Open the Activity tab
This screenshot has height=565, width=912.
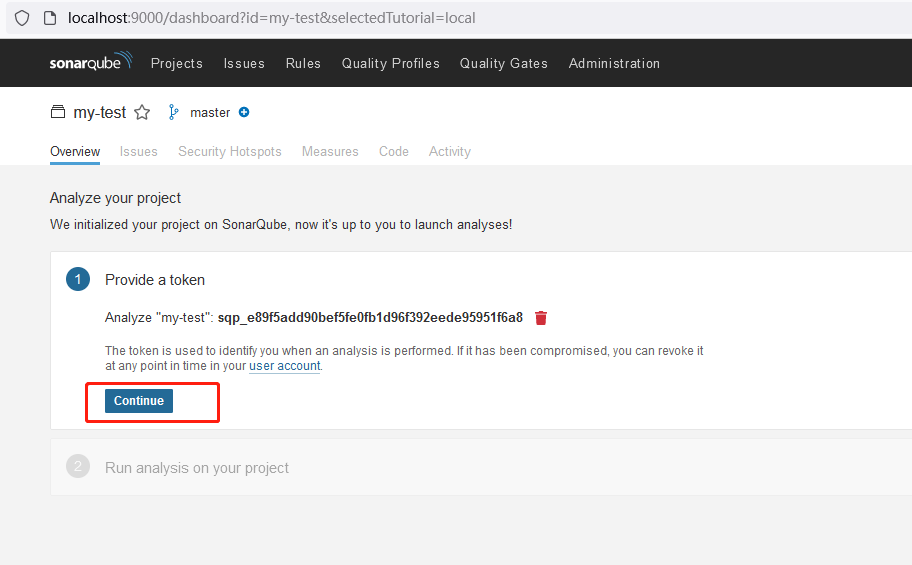(x=450, y=151)
